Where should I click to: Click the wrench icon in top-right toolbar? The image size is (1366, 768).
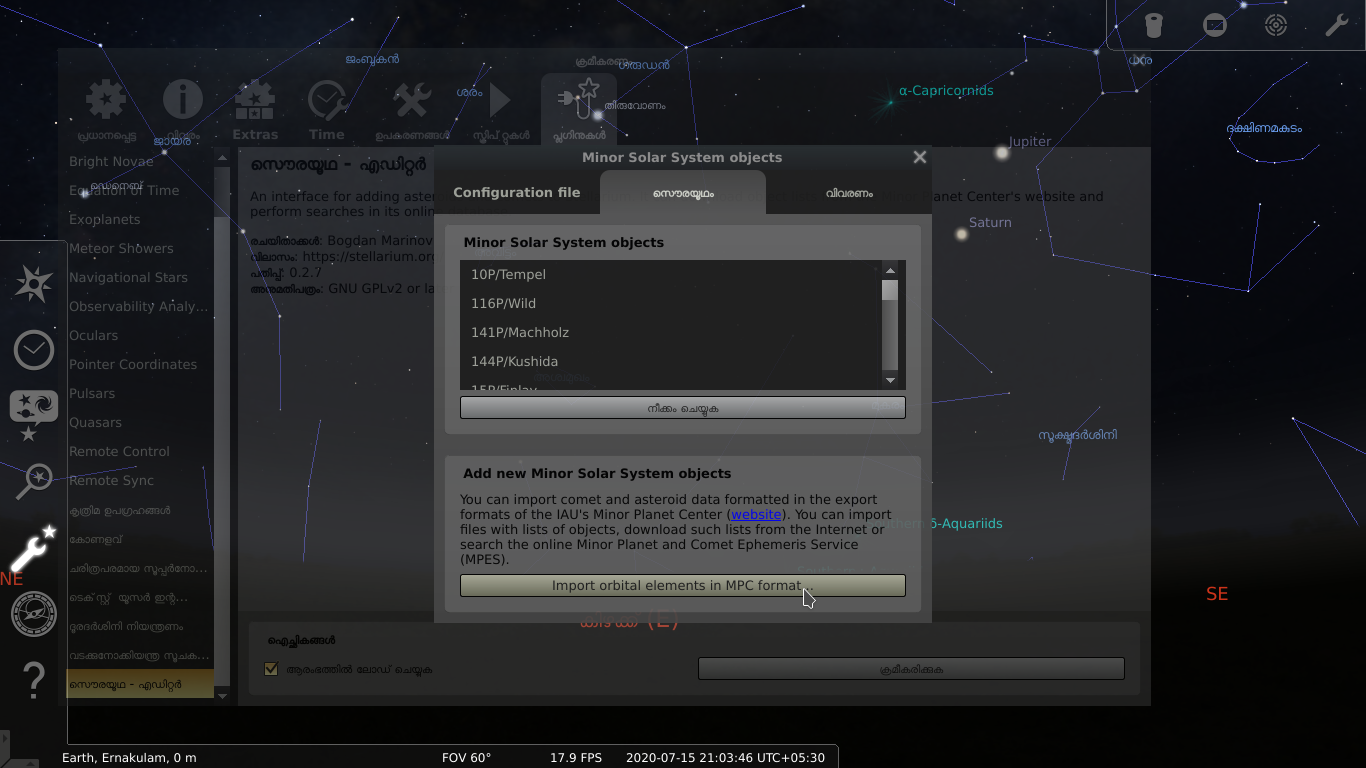tap(1337, 25)
